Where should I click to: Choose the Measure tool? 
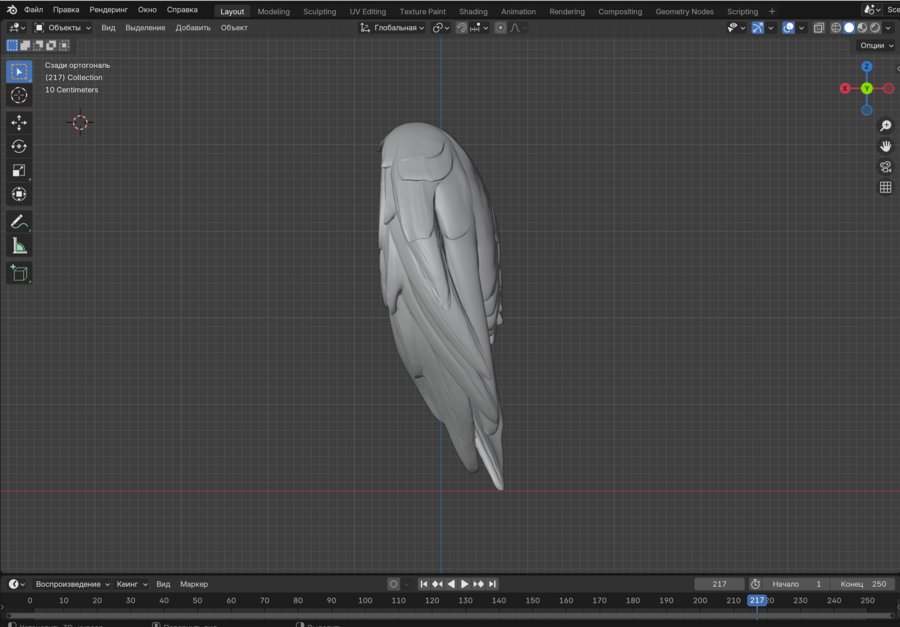(19, 246)
